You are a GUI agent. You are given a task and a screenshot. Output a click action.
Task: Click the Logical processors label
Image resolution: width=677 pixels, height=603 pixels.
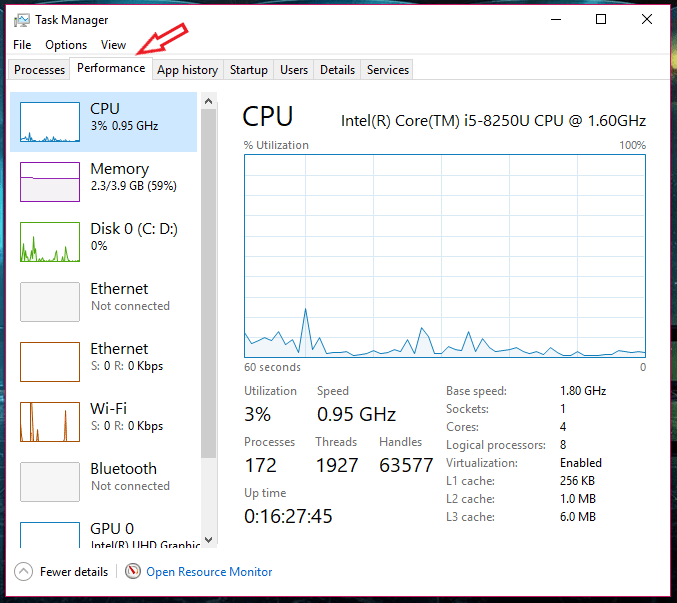point(496,445)
